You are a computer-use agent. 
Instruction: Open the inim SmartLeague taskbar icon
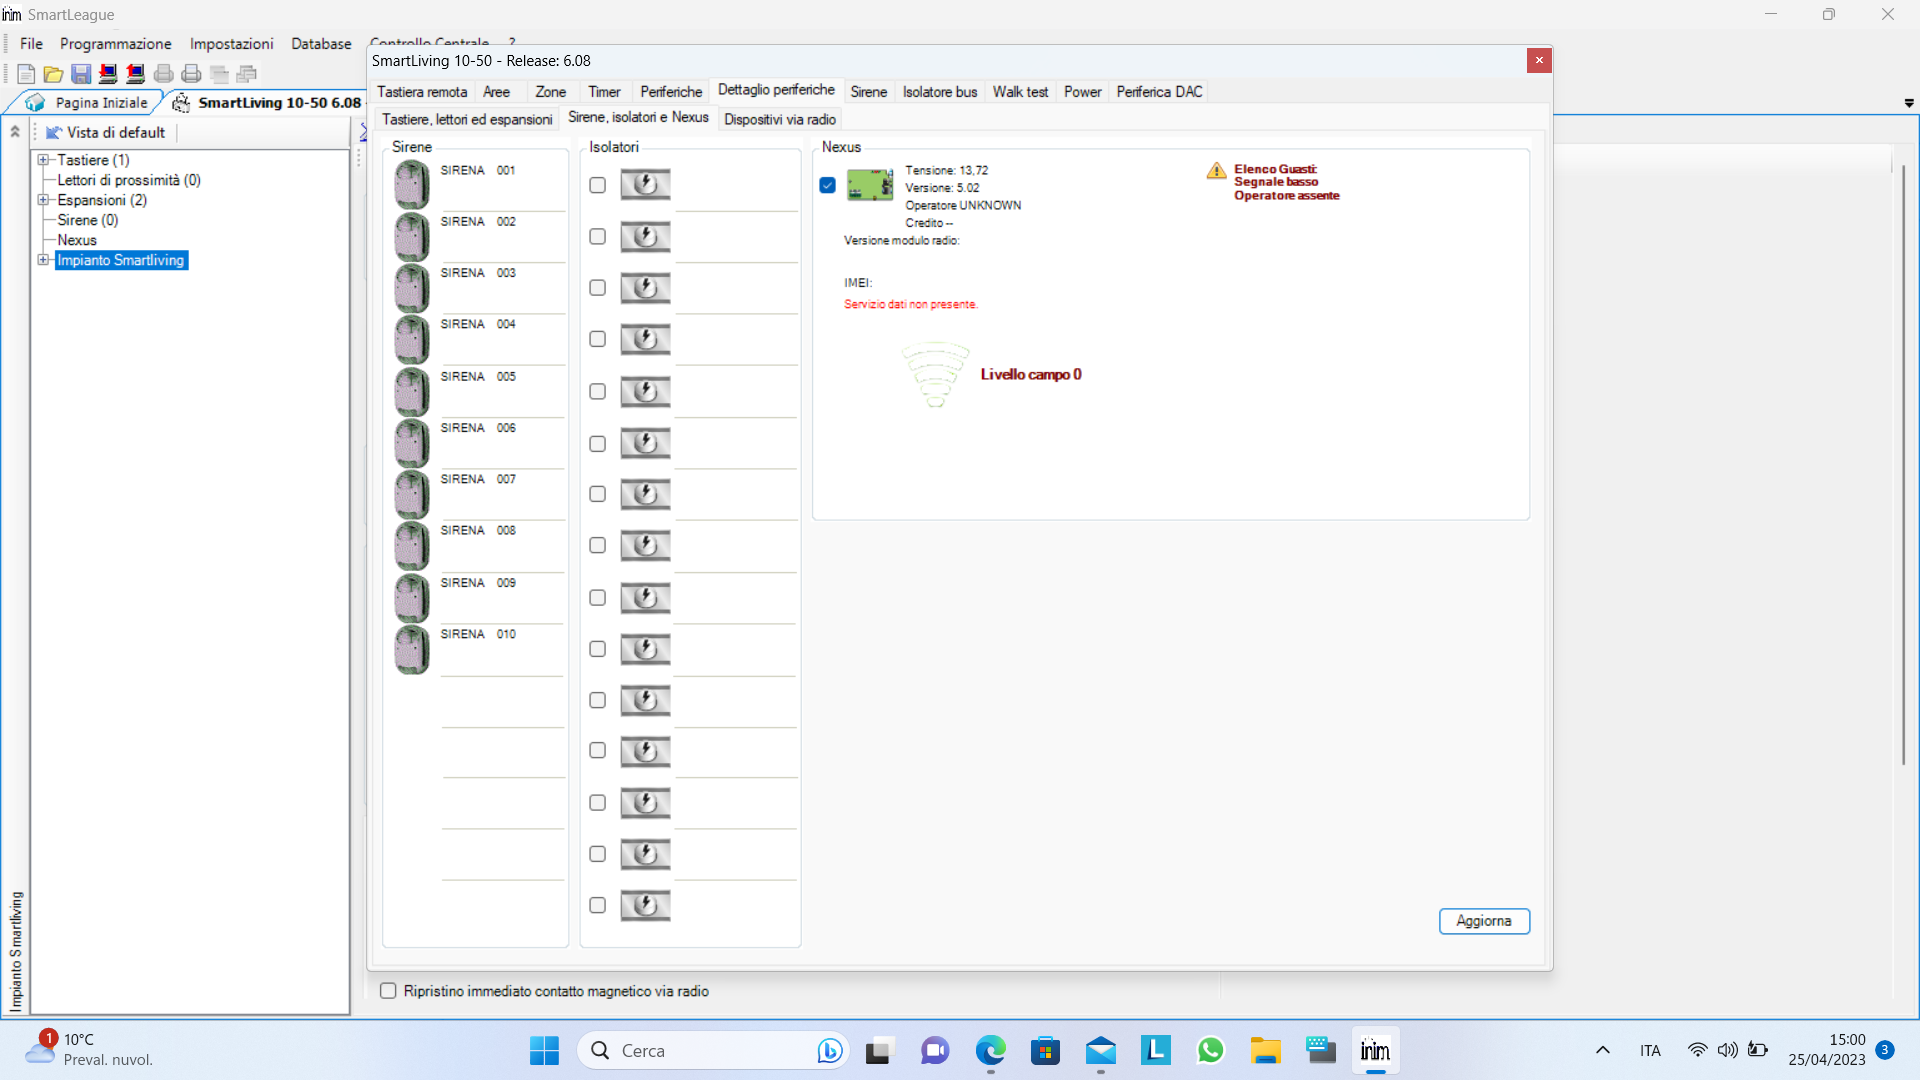coord(1375,1051)
